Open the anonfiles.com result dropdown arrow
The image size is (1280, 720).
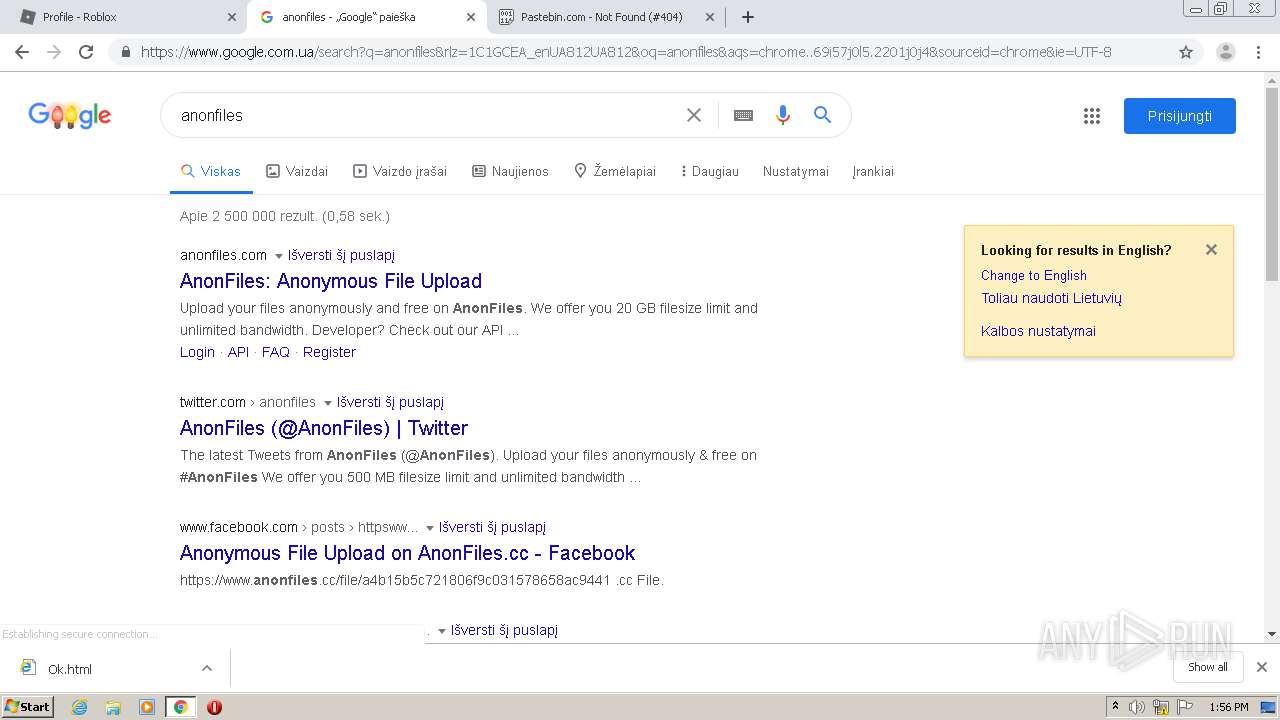pos(279,256)
